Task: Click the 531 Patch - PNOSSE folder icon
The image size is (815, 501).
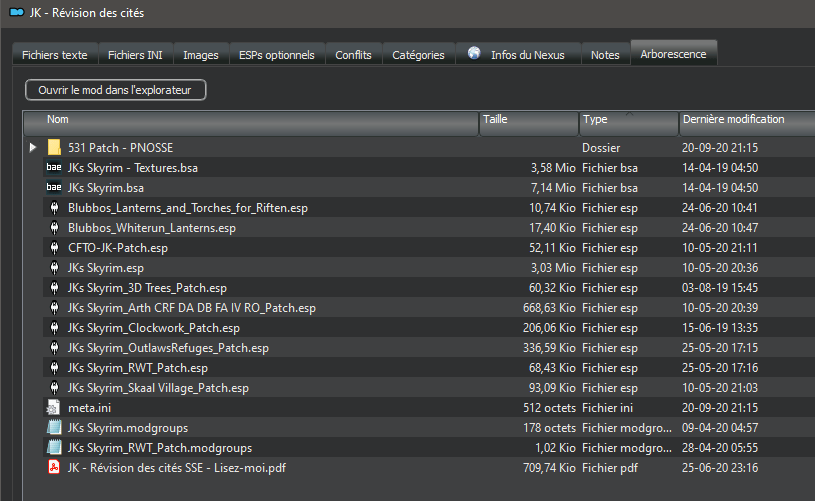Action: point(54,148)
